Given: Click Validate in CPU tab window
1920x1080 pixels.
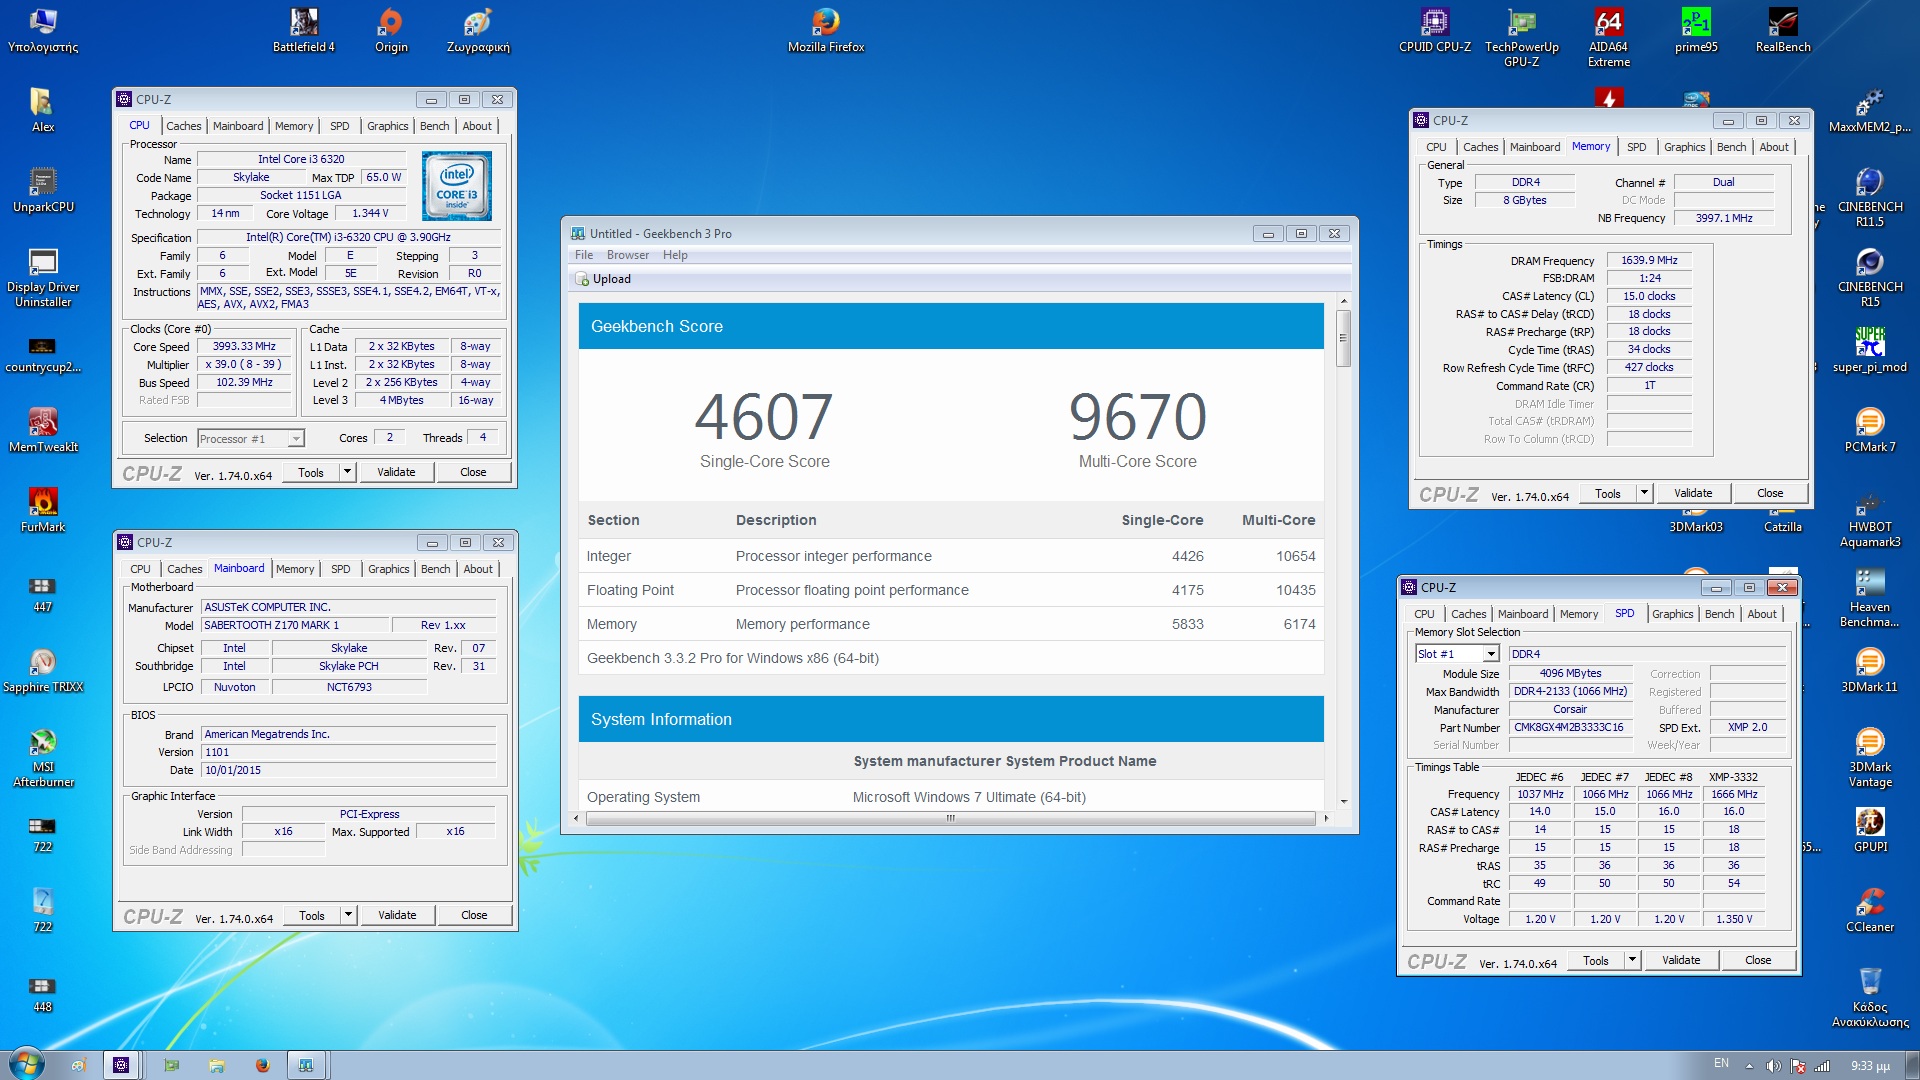Looking at the screenshot, I should click(396, 472).
